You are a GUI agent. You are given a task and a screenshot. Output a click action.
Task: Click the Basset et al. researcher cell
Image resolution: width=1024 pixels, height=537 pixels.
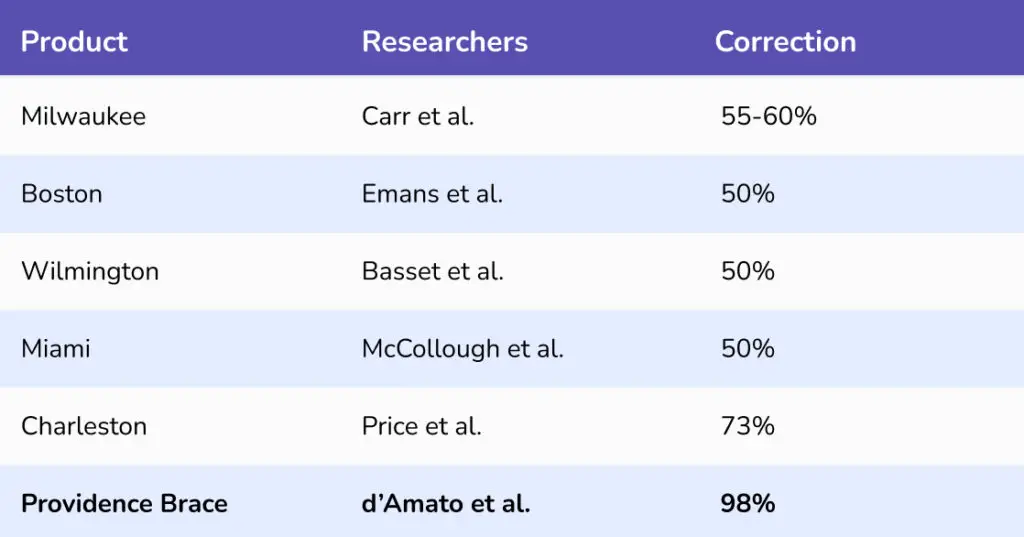pyautogui.click(x=432, y=271)
